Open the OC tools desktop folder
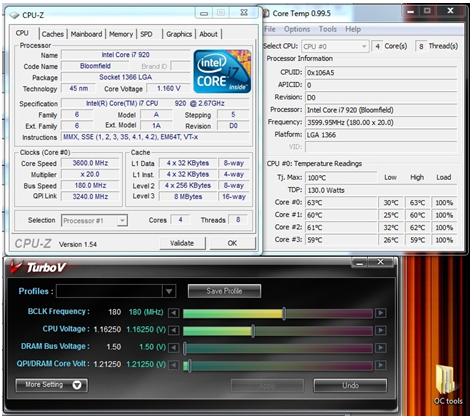This screenshot has width=474, height=420. click(x=447, y=385)
